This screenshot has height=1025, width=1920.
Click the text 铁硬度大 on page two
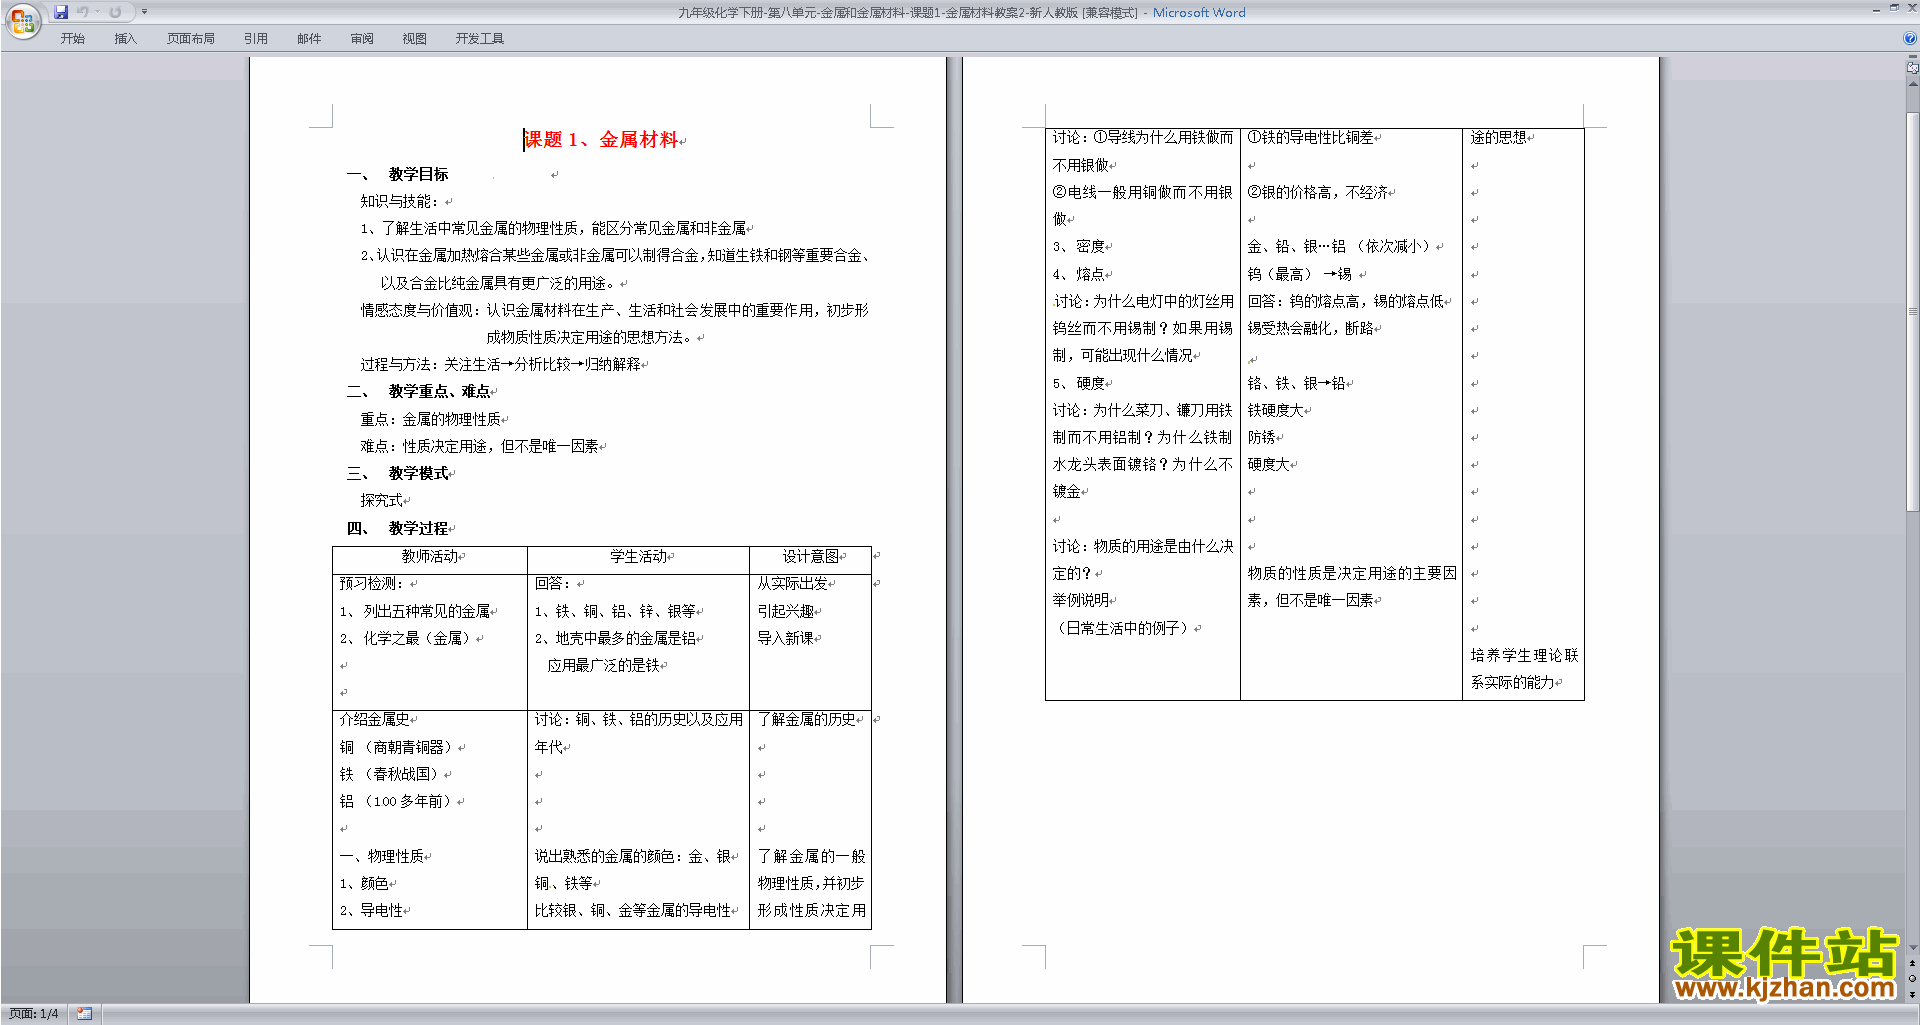tap(1275, 410)
